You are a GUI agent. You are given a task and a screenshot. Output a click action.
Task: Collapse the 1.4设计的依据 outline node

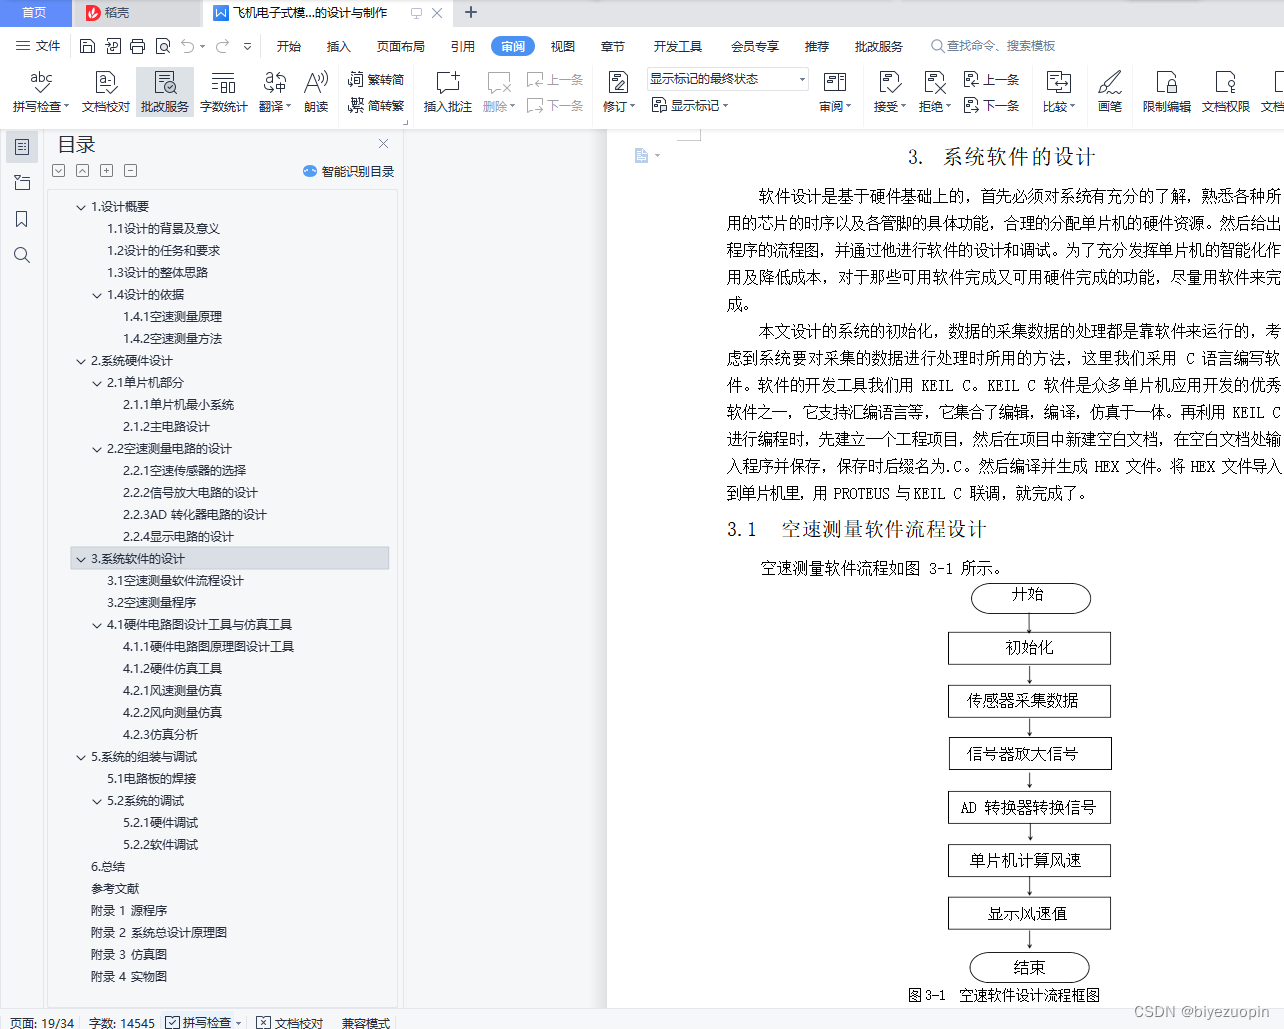[97, 295]
